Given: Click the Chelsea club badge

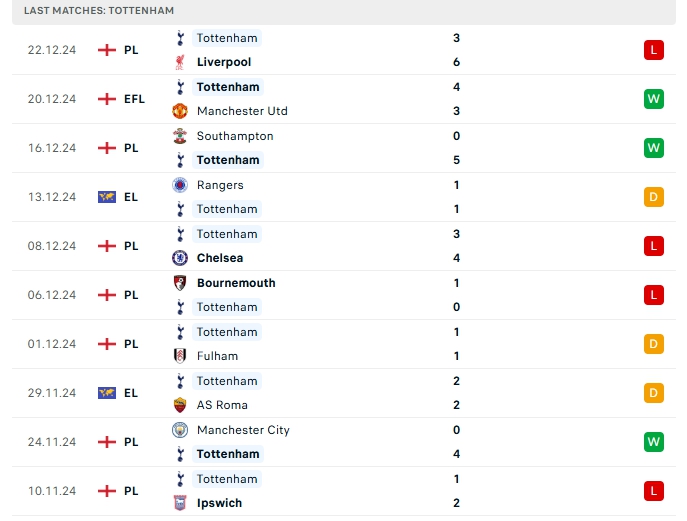Looking at the screenshot, I should click(180, 258).
